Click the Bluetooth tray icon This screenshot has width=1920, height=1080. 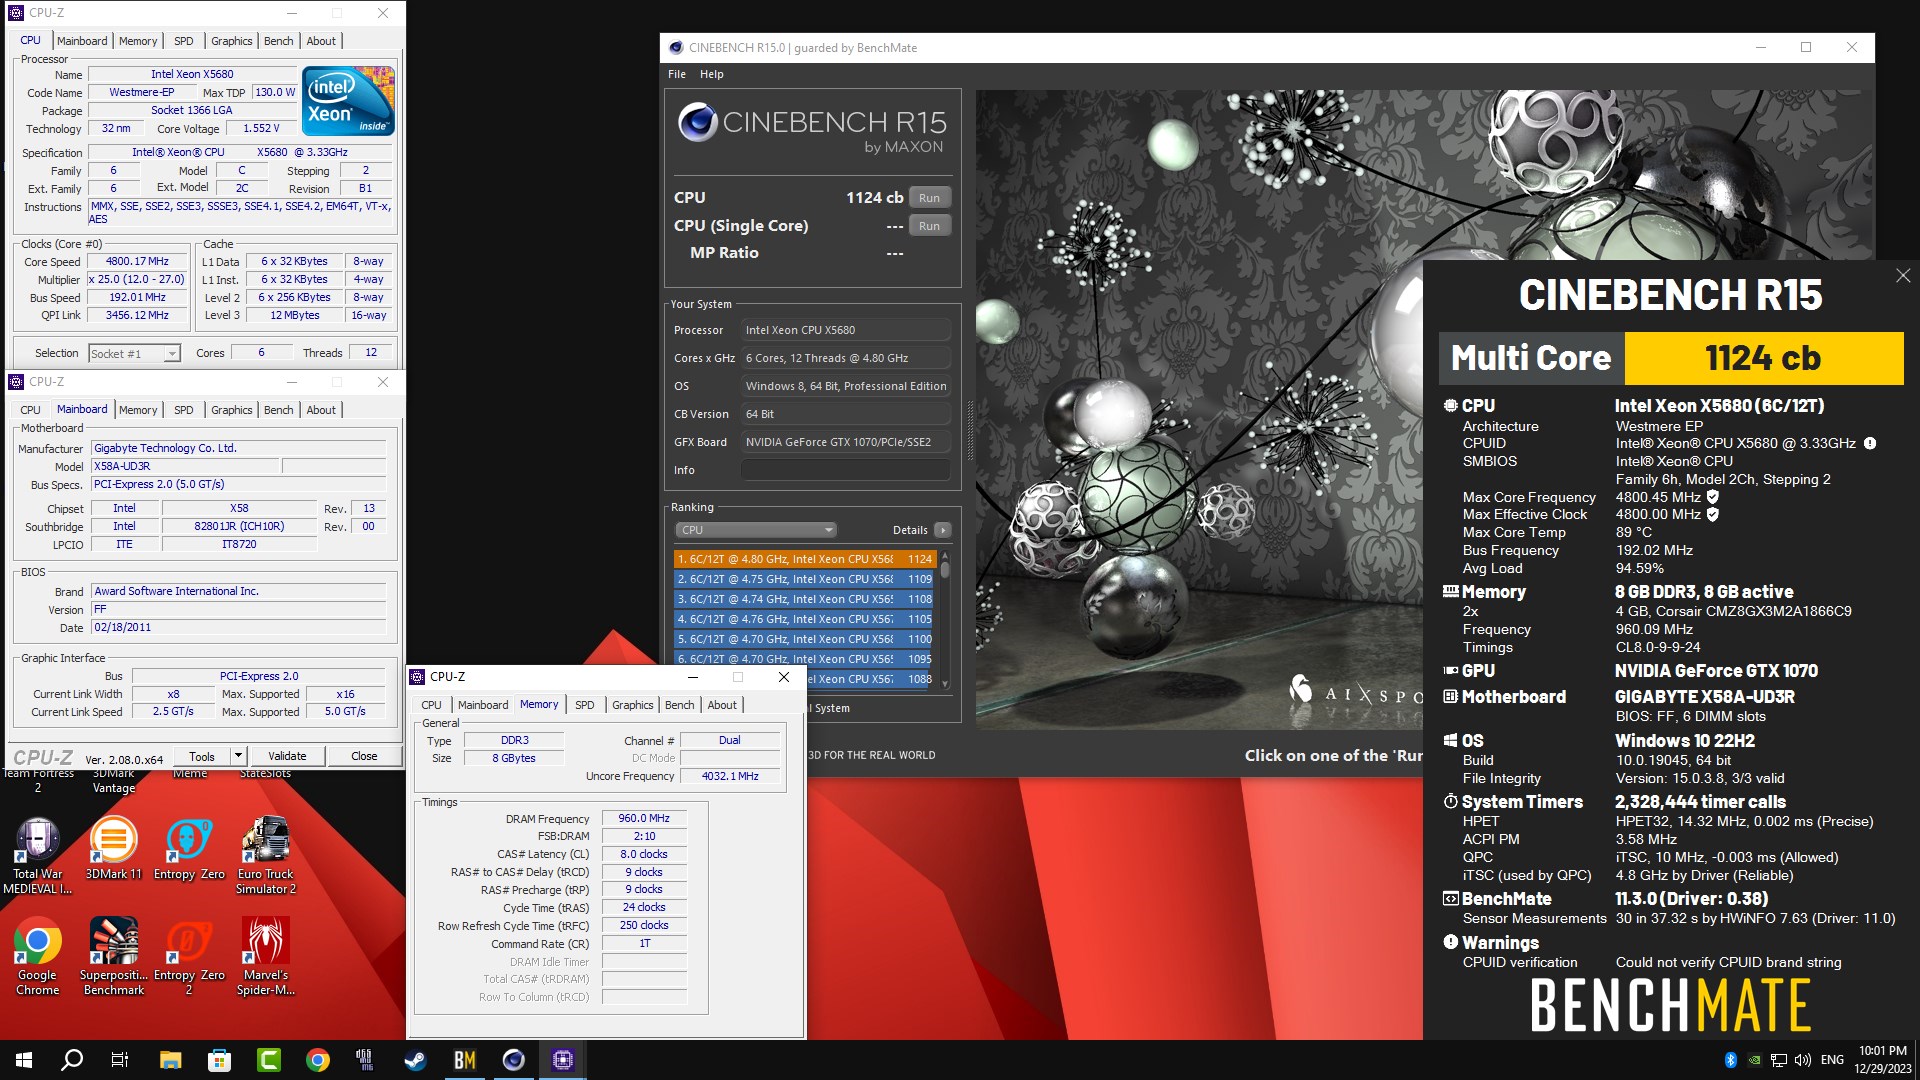coord(1730,1060)
